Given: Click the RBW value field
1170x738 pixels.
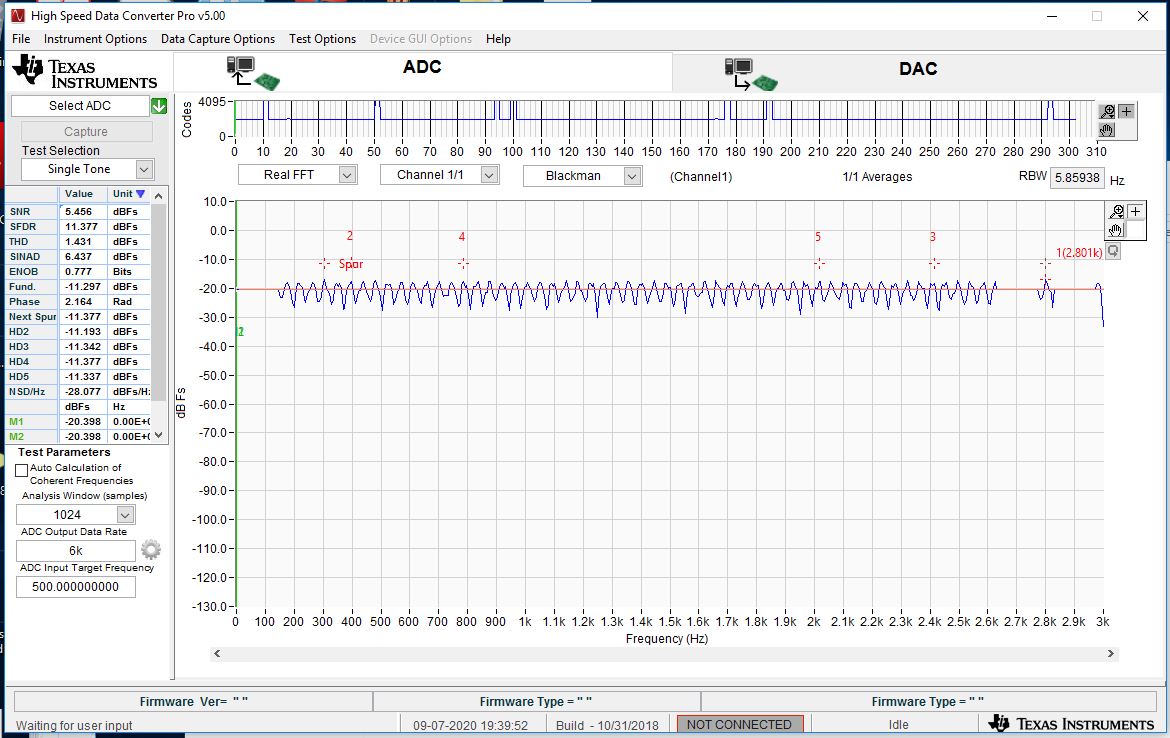Looking at the screenshot, I should [1077, 178].
